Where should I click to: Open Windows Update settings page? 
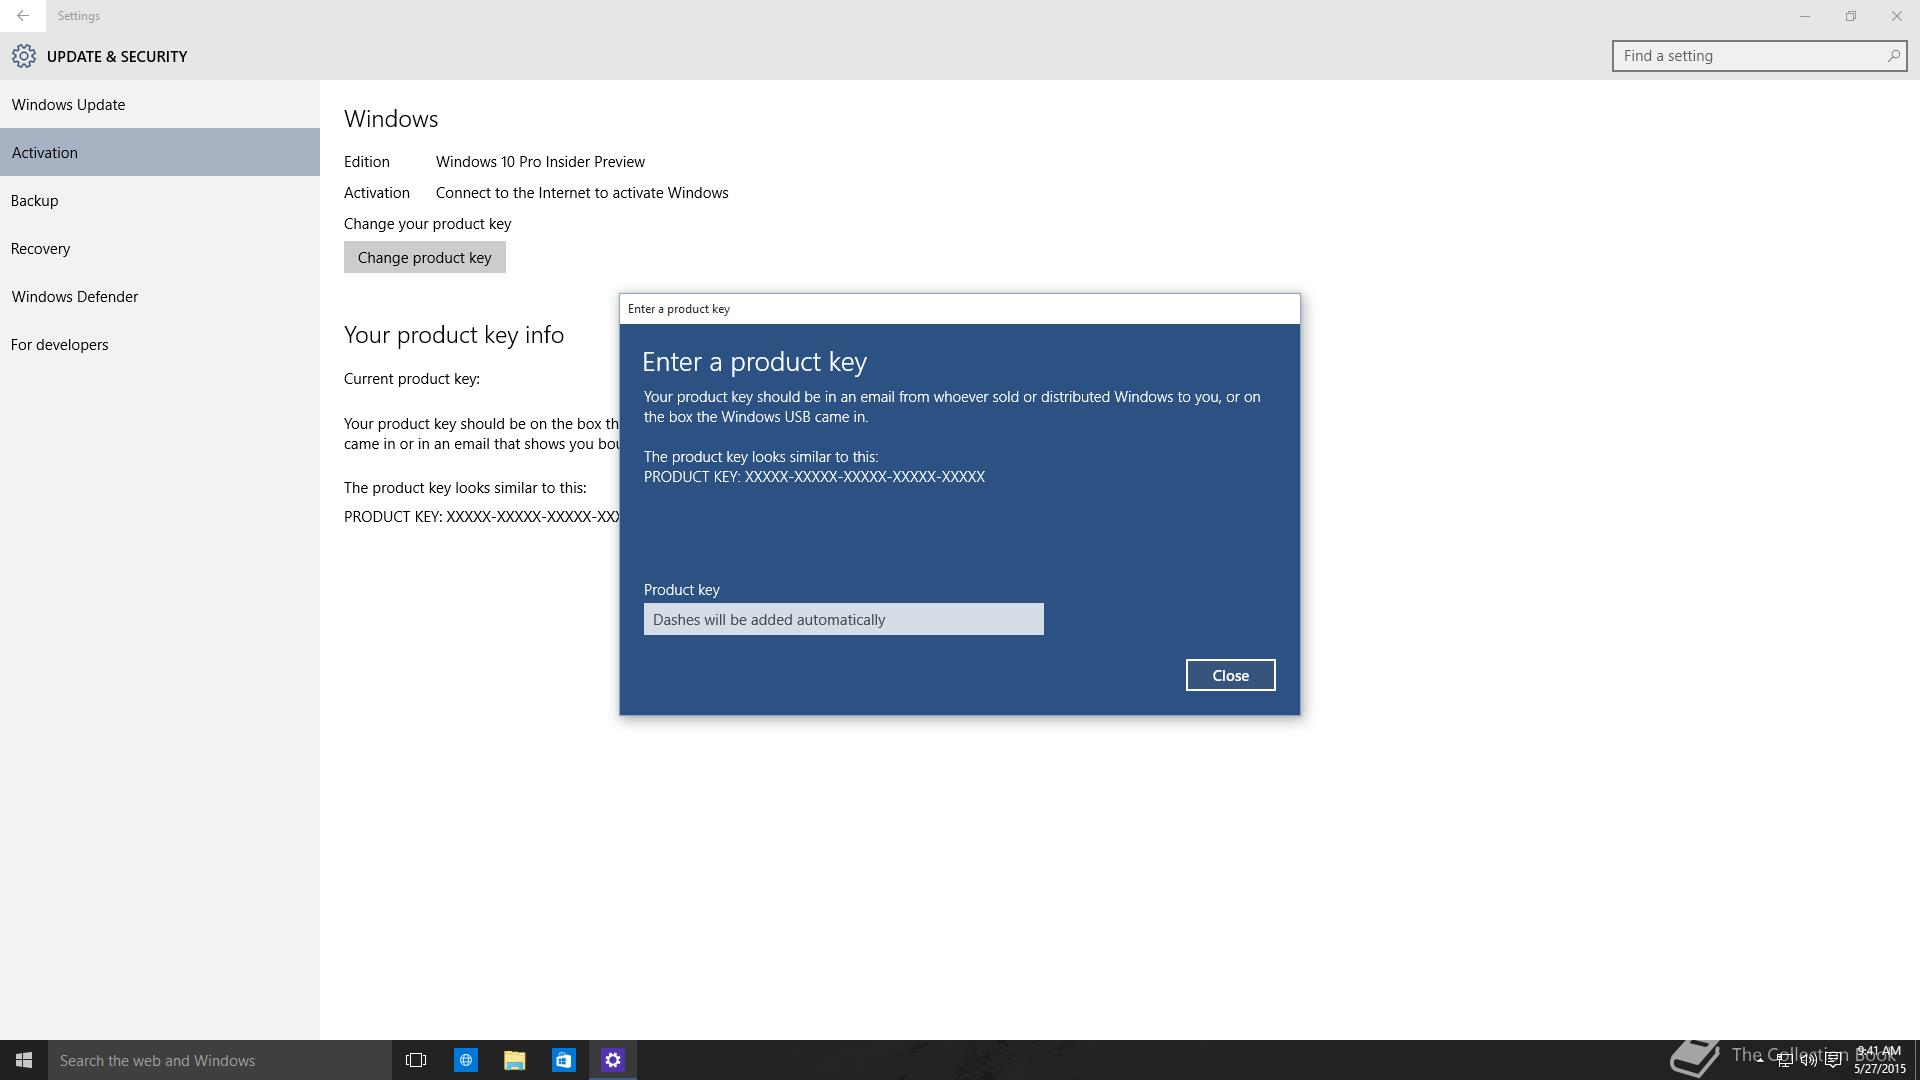160,104
